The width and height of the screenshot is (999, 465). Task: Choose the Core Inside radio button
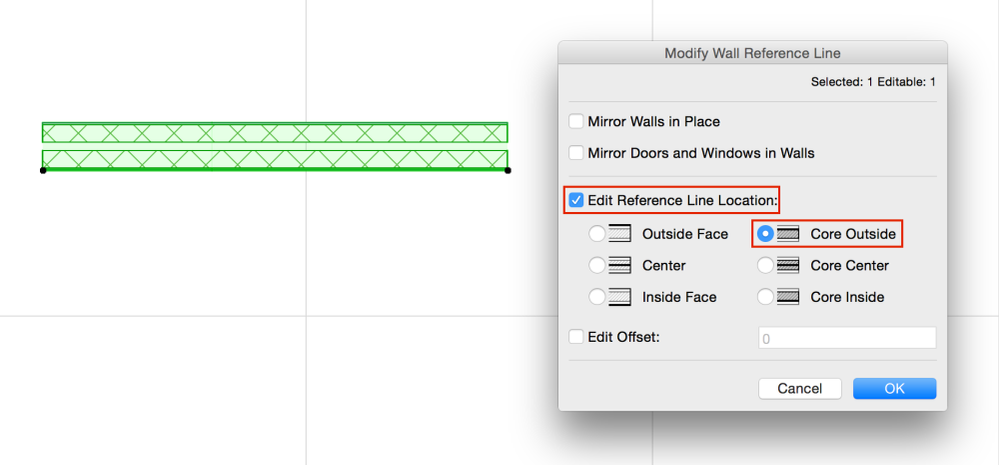pos(765,297)
